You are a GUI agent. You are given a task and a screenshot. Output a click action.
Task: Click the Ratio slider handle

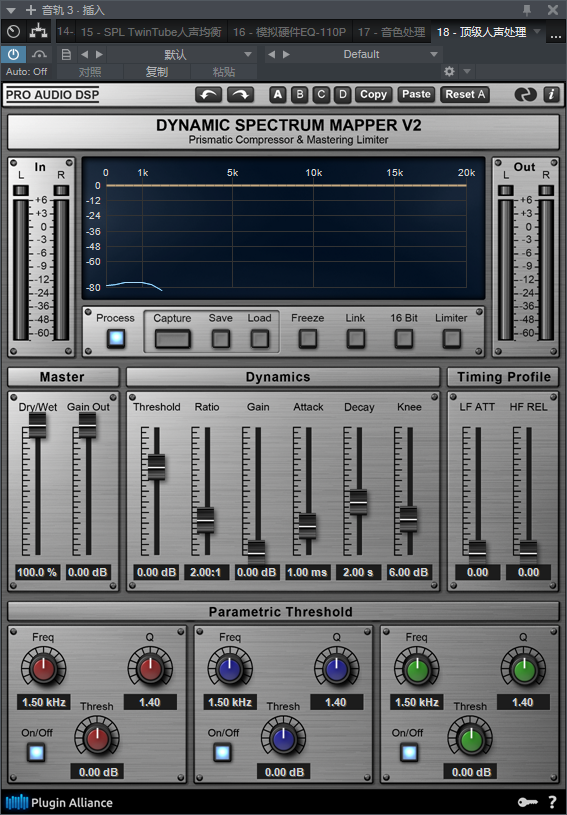pyautogui.click(x=205, y=520)
